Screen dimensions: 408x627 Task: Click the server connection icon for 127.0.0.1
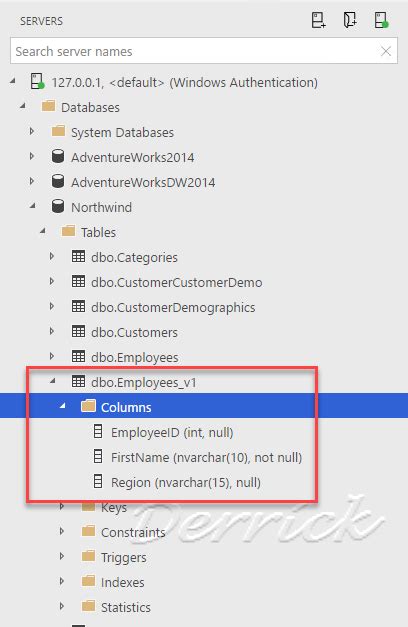38,81
